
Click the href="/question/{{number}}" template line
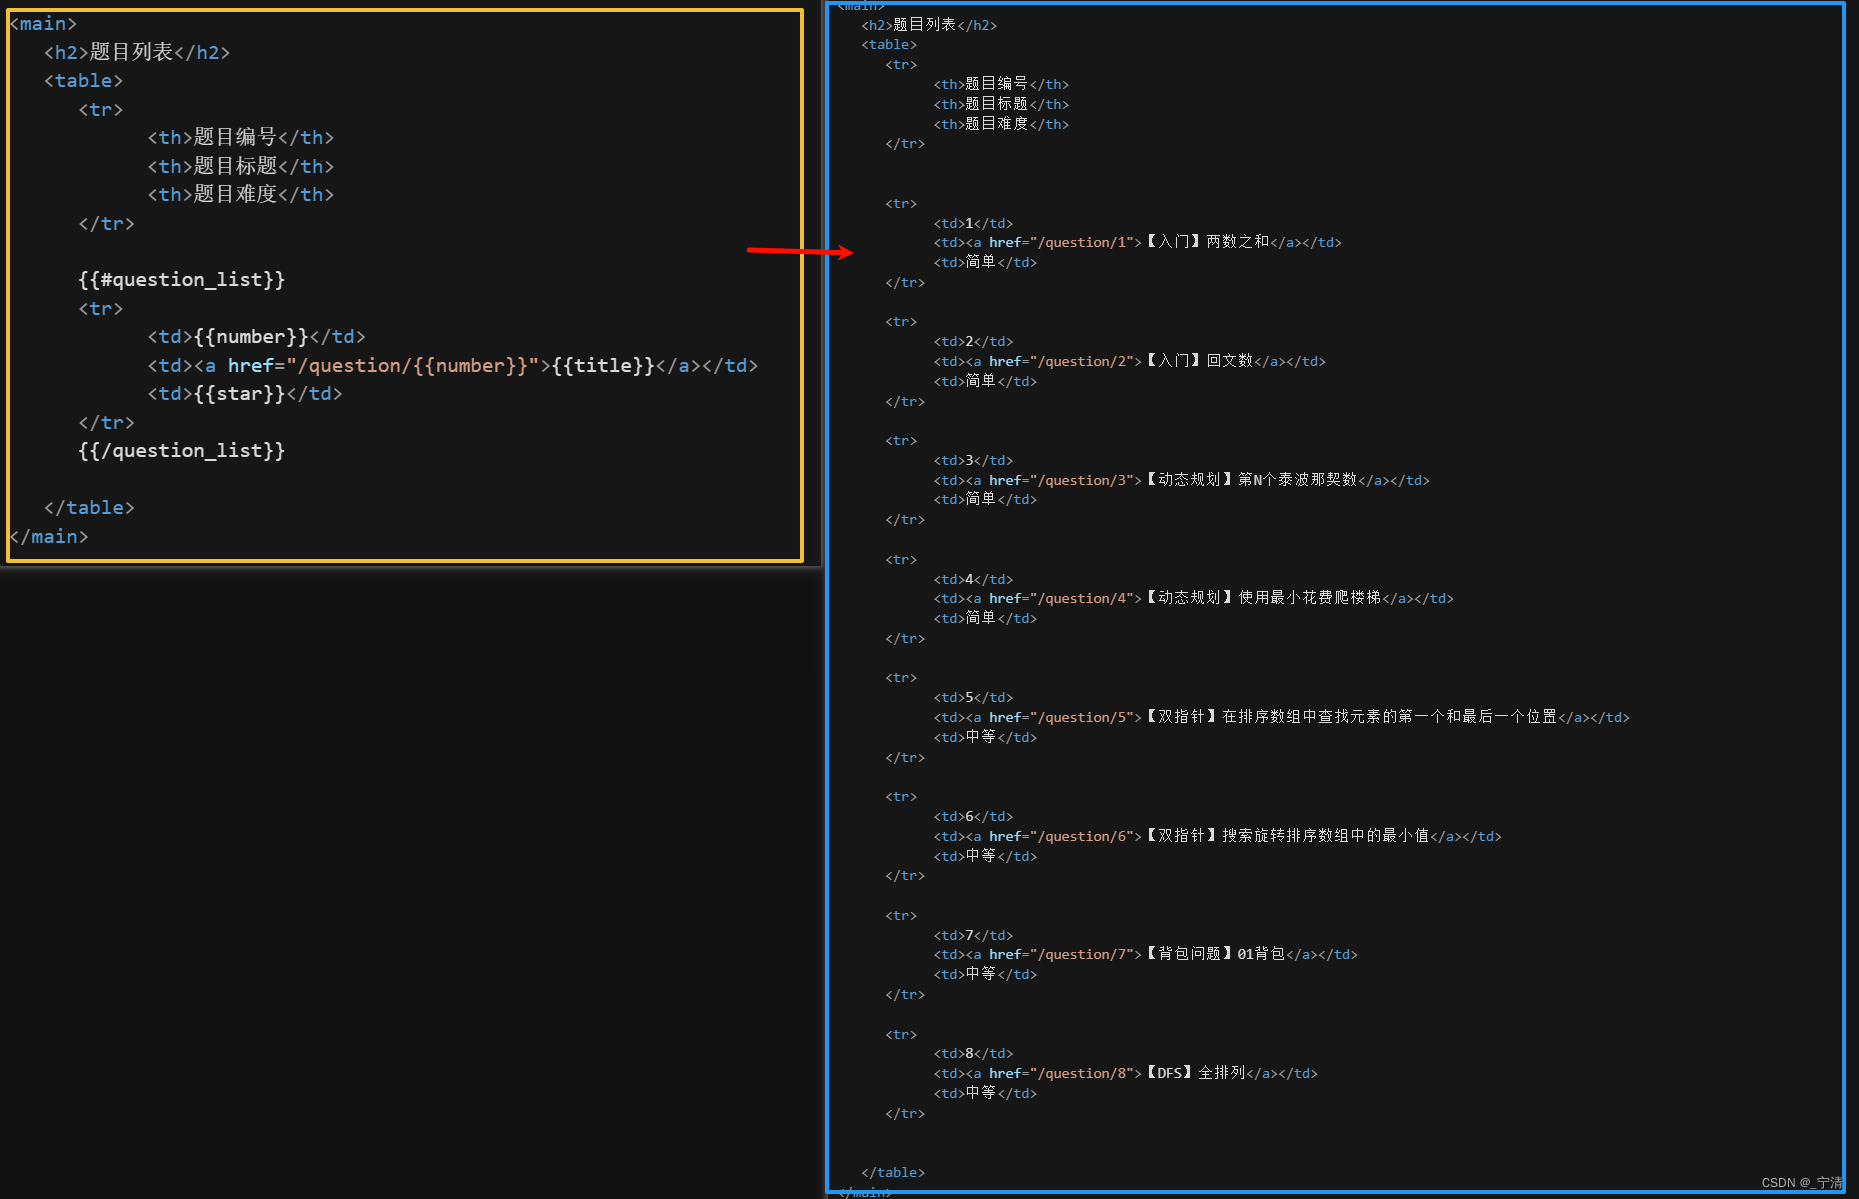point(453,366)
